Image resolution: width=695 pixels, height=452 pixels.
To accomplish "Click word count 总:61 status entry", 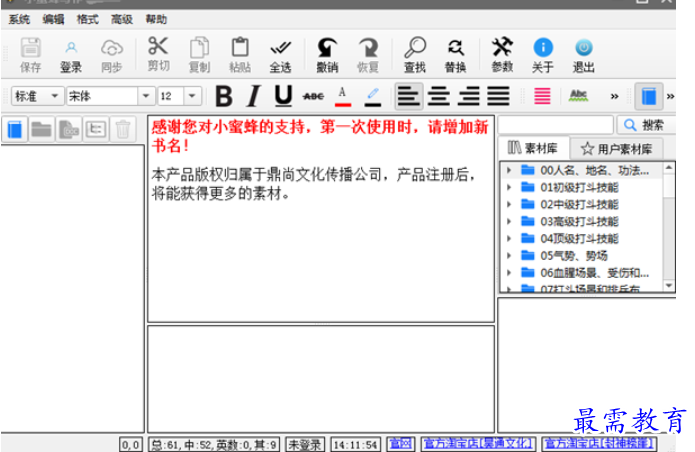I will [214, 444].
